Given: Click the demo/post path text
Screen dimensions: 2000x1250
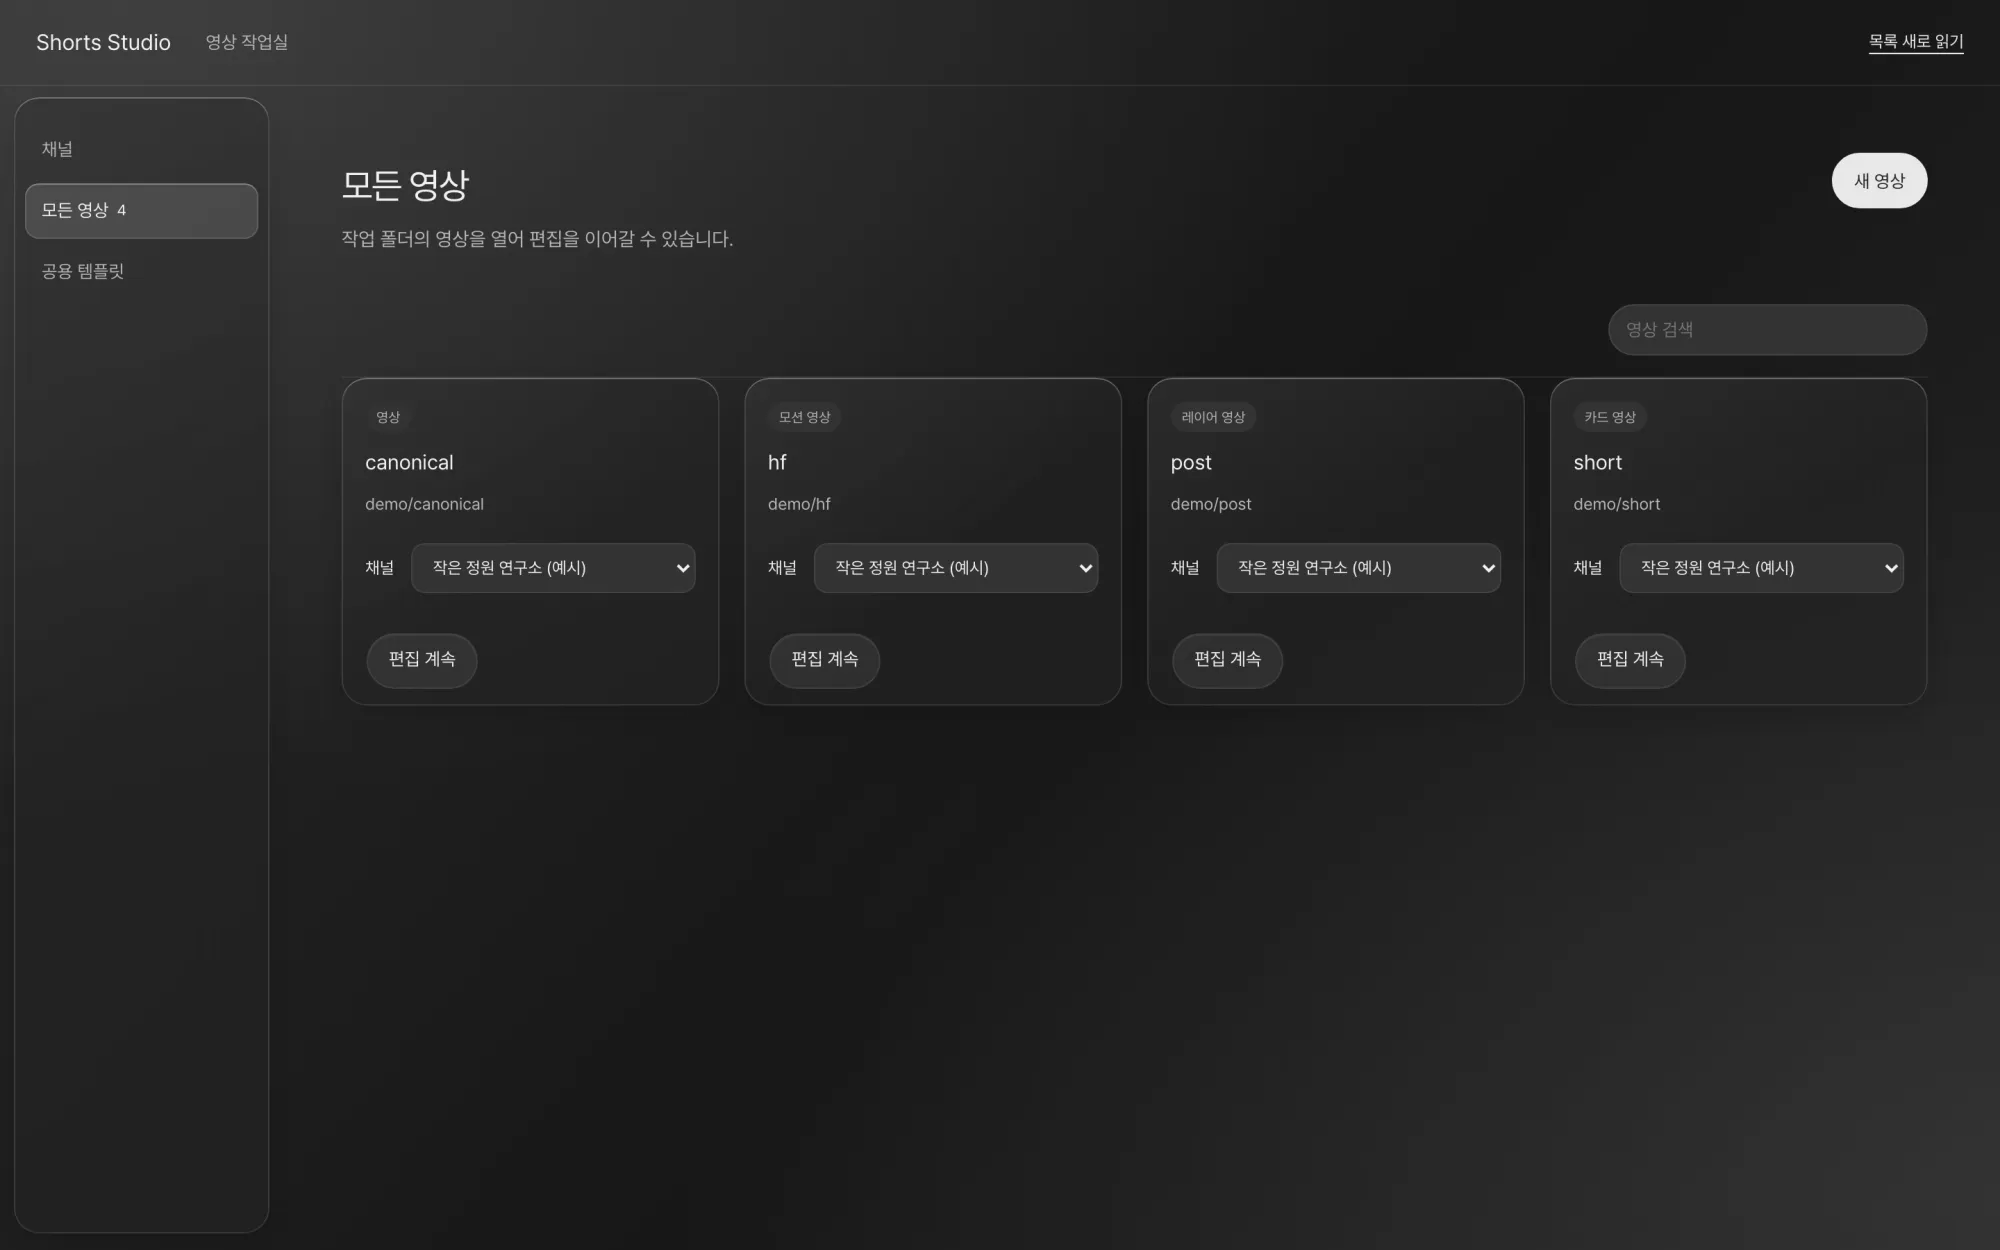Looking at the screenshot, I should click(1211, 504).
